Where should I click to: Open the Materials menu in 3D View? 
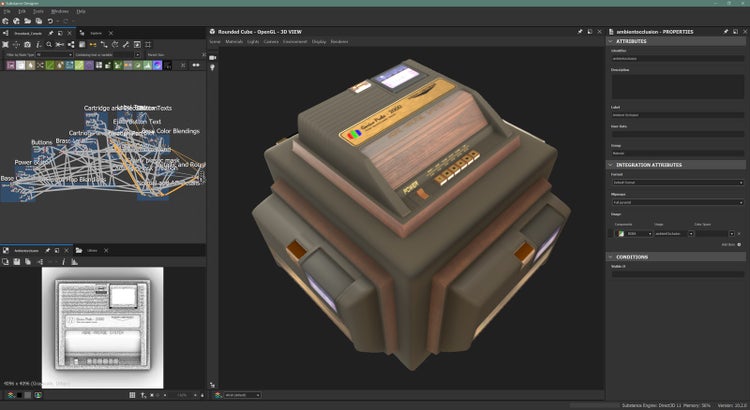click(234, 42)
